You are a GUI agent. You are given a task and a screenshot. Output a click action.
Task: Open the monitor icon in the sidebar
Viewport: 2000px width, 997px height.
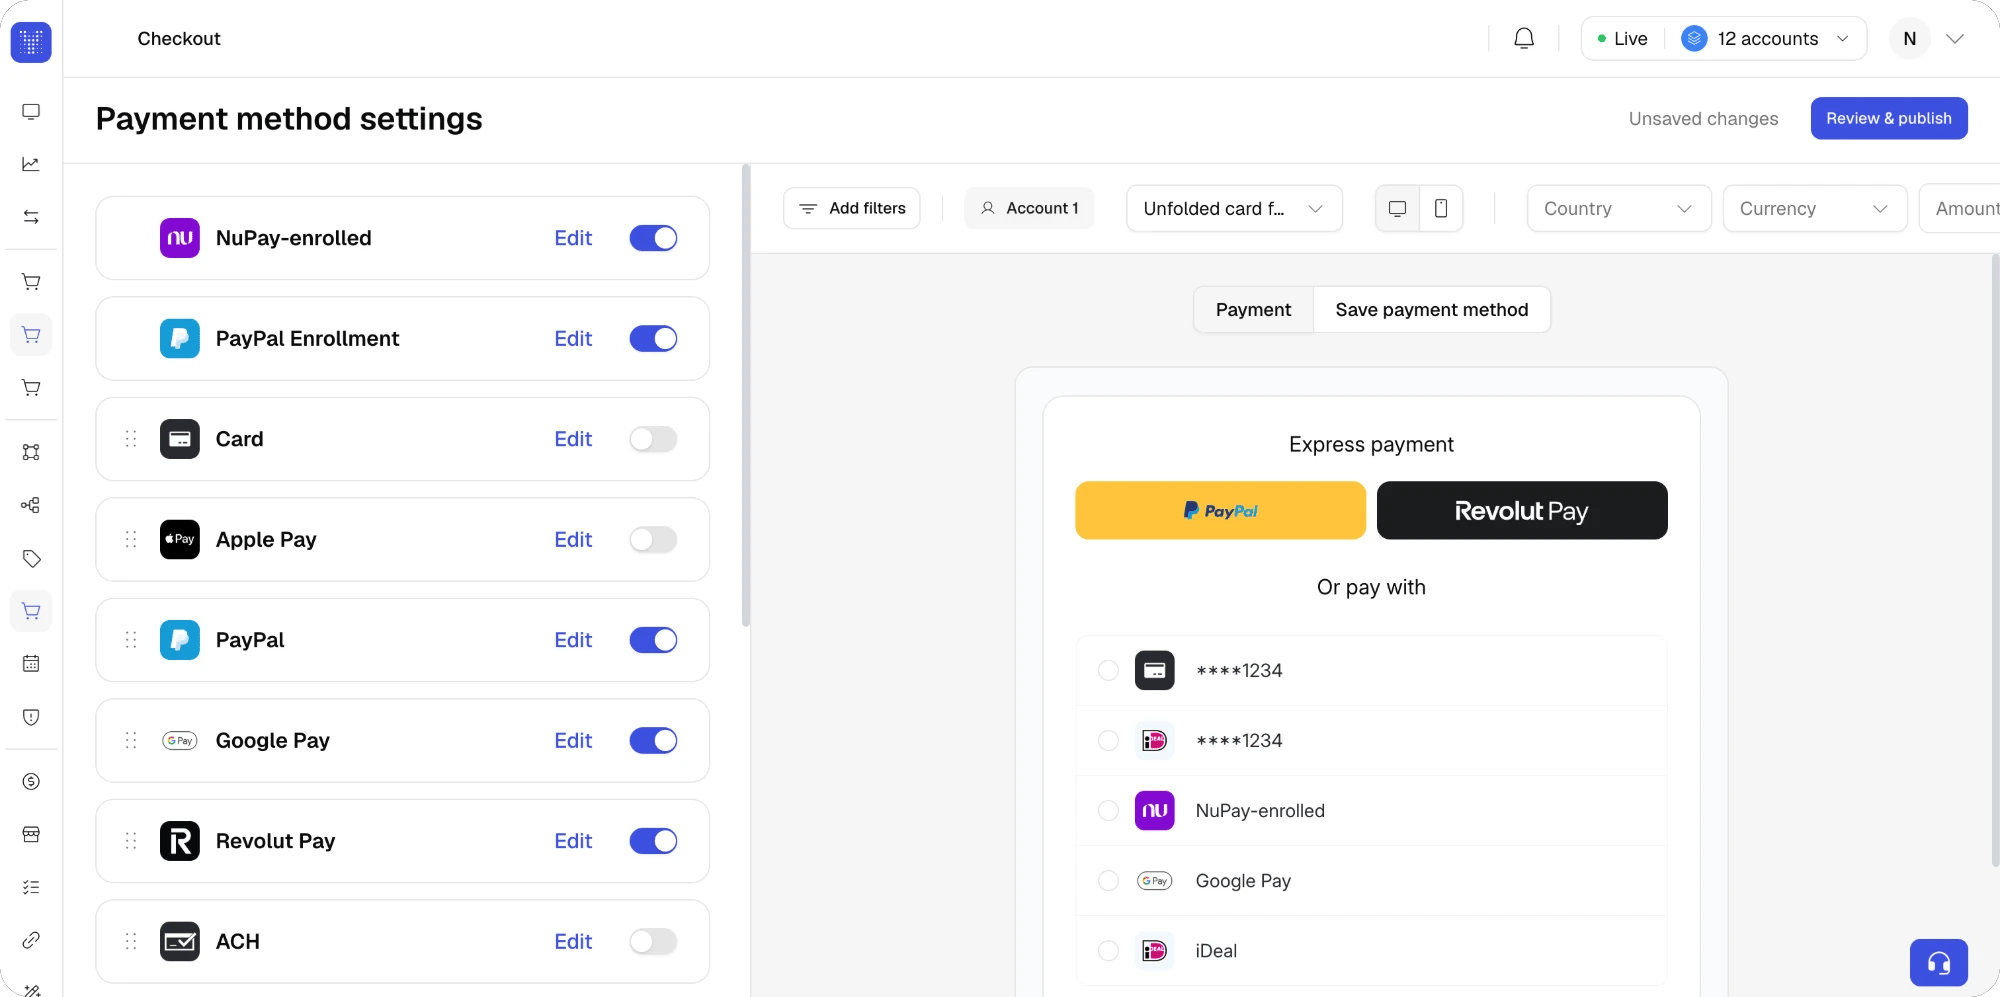coord(31,111)
